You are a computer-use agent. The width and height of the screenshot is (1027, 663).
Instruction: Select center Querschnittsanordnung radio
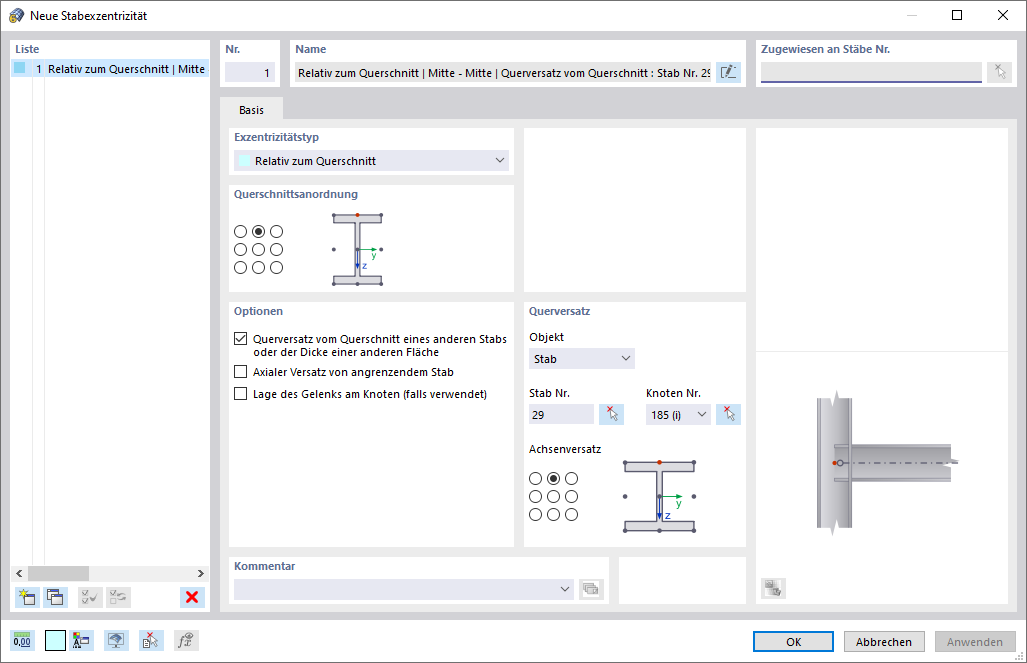[259, 250]
